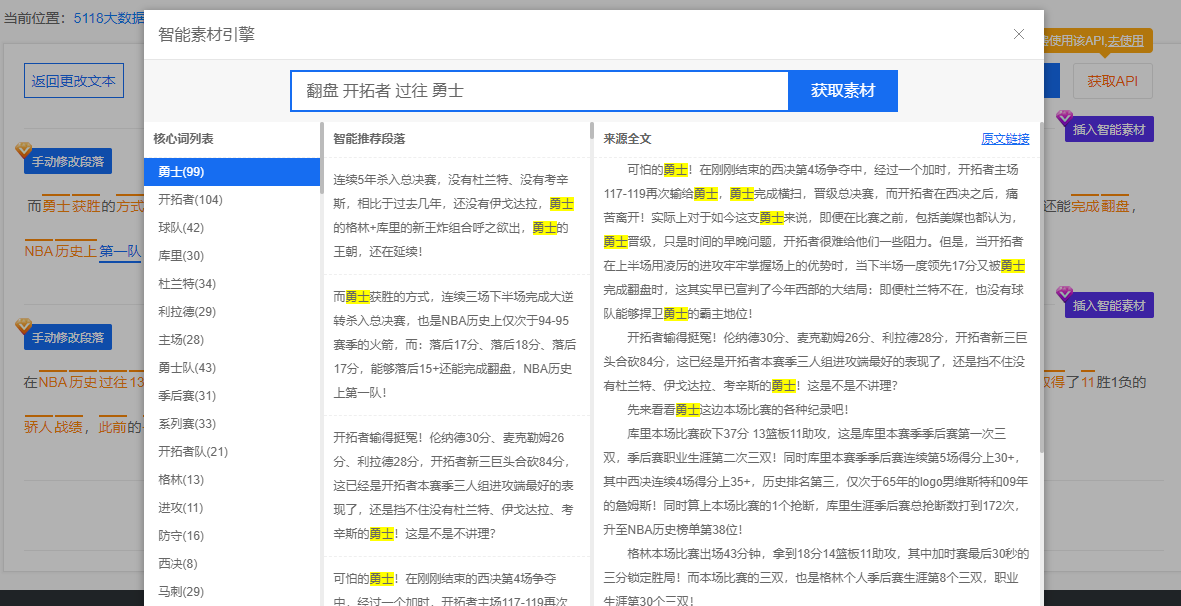Choose 开拓者队(21) from the keyword list
Image resolution: width=1181 pixels, height=606 pixels.
coord(232,452)
